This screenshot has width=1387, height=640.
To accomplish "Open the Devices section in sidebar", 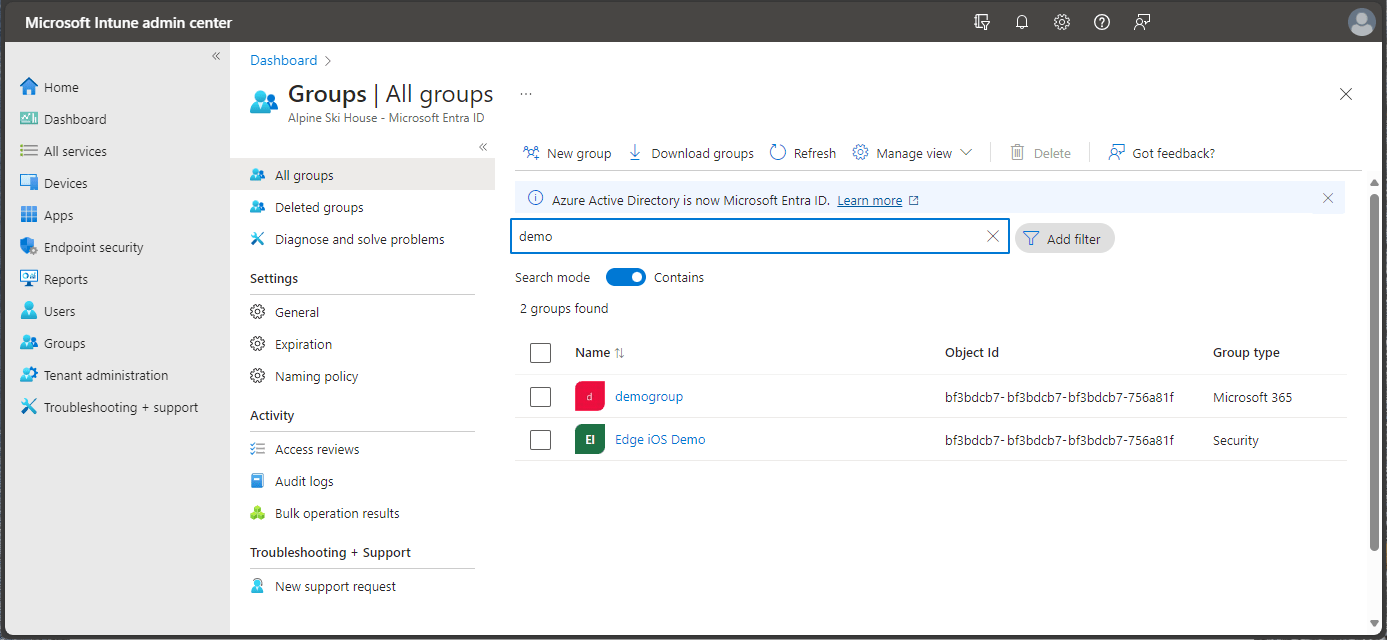I will click(x=68, y=182).
